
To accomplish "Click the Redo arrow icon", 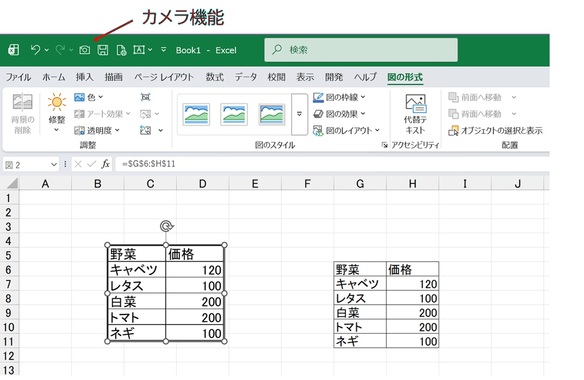I will pyautogui.click(x=60, y=49).
